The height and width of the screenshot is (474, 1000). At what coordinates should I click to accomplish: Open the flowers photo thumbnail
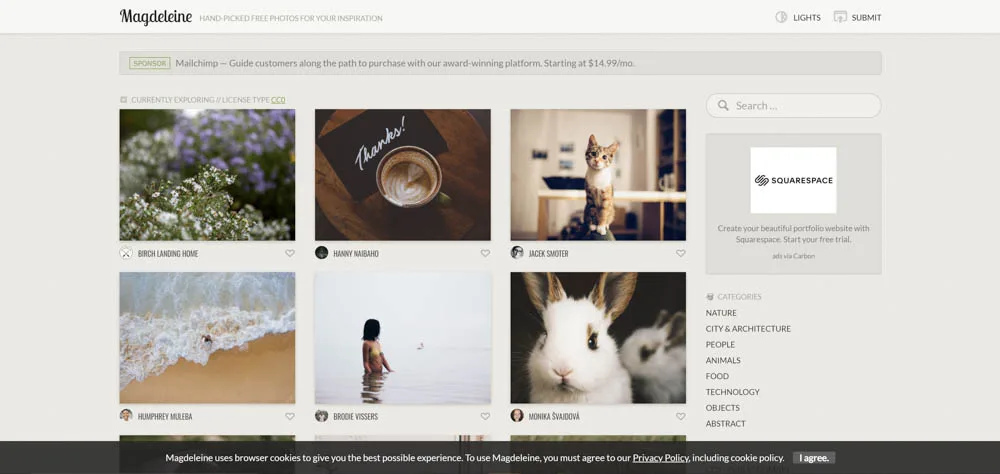207,175
